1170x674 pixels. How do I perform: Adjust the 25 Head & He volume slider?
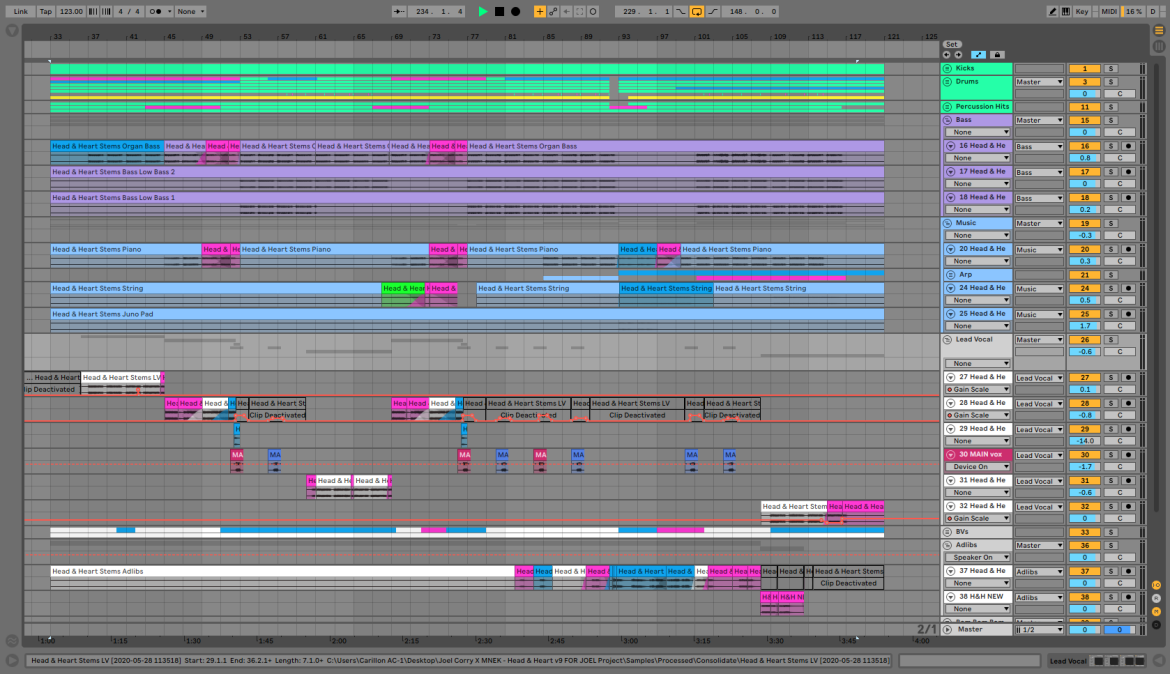coord(1084,326)
